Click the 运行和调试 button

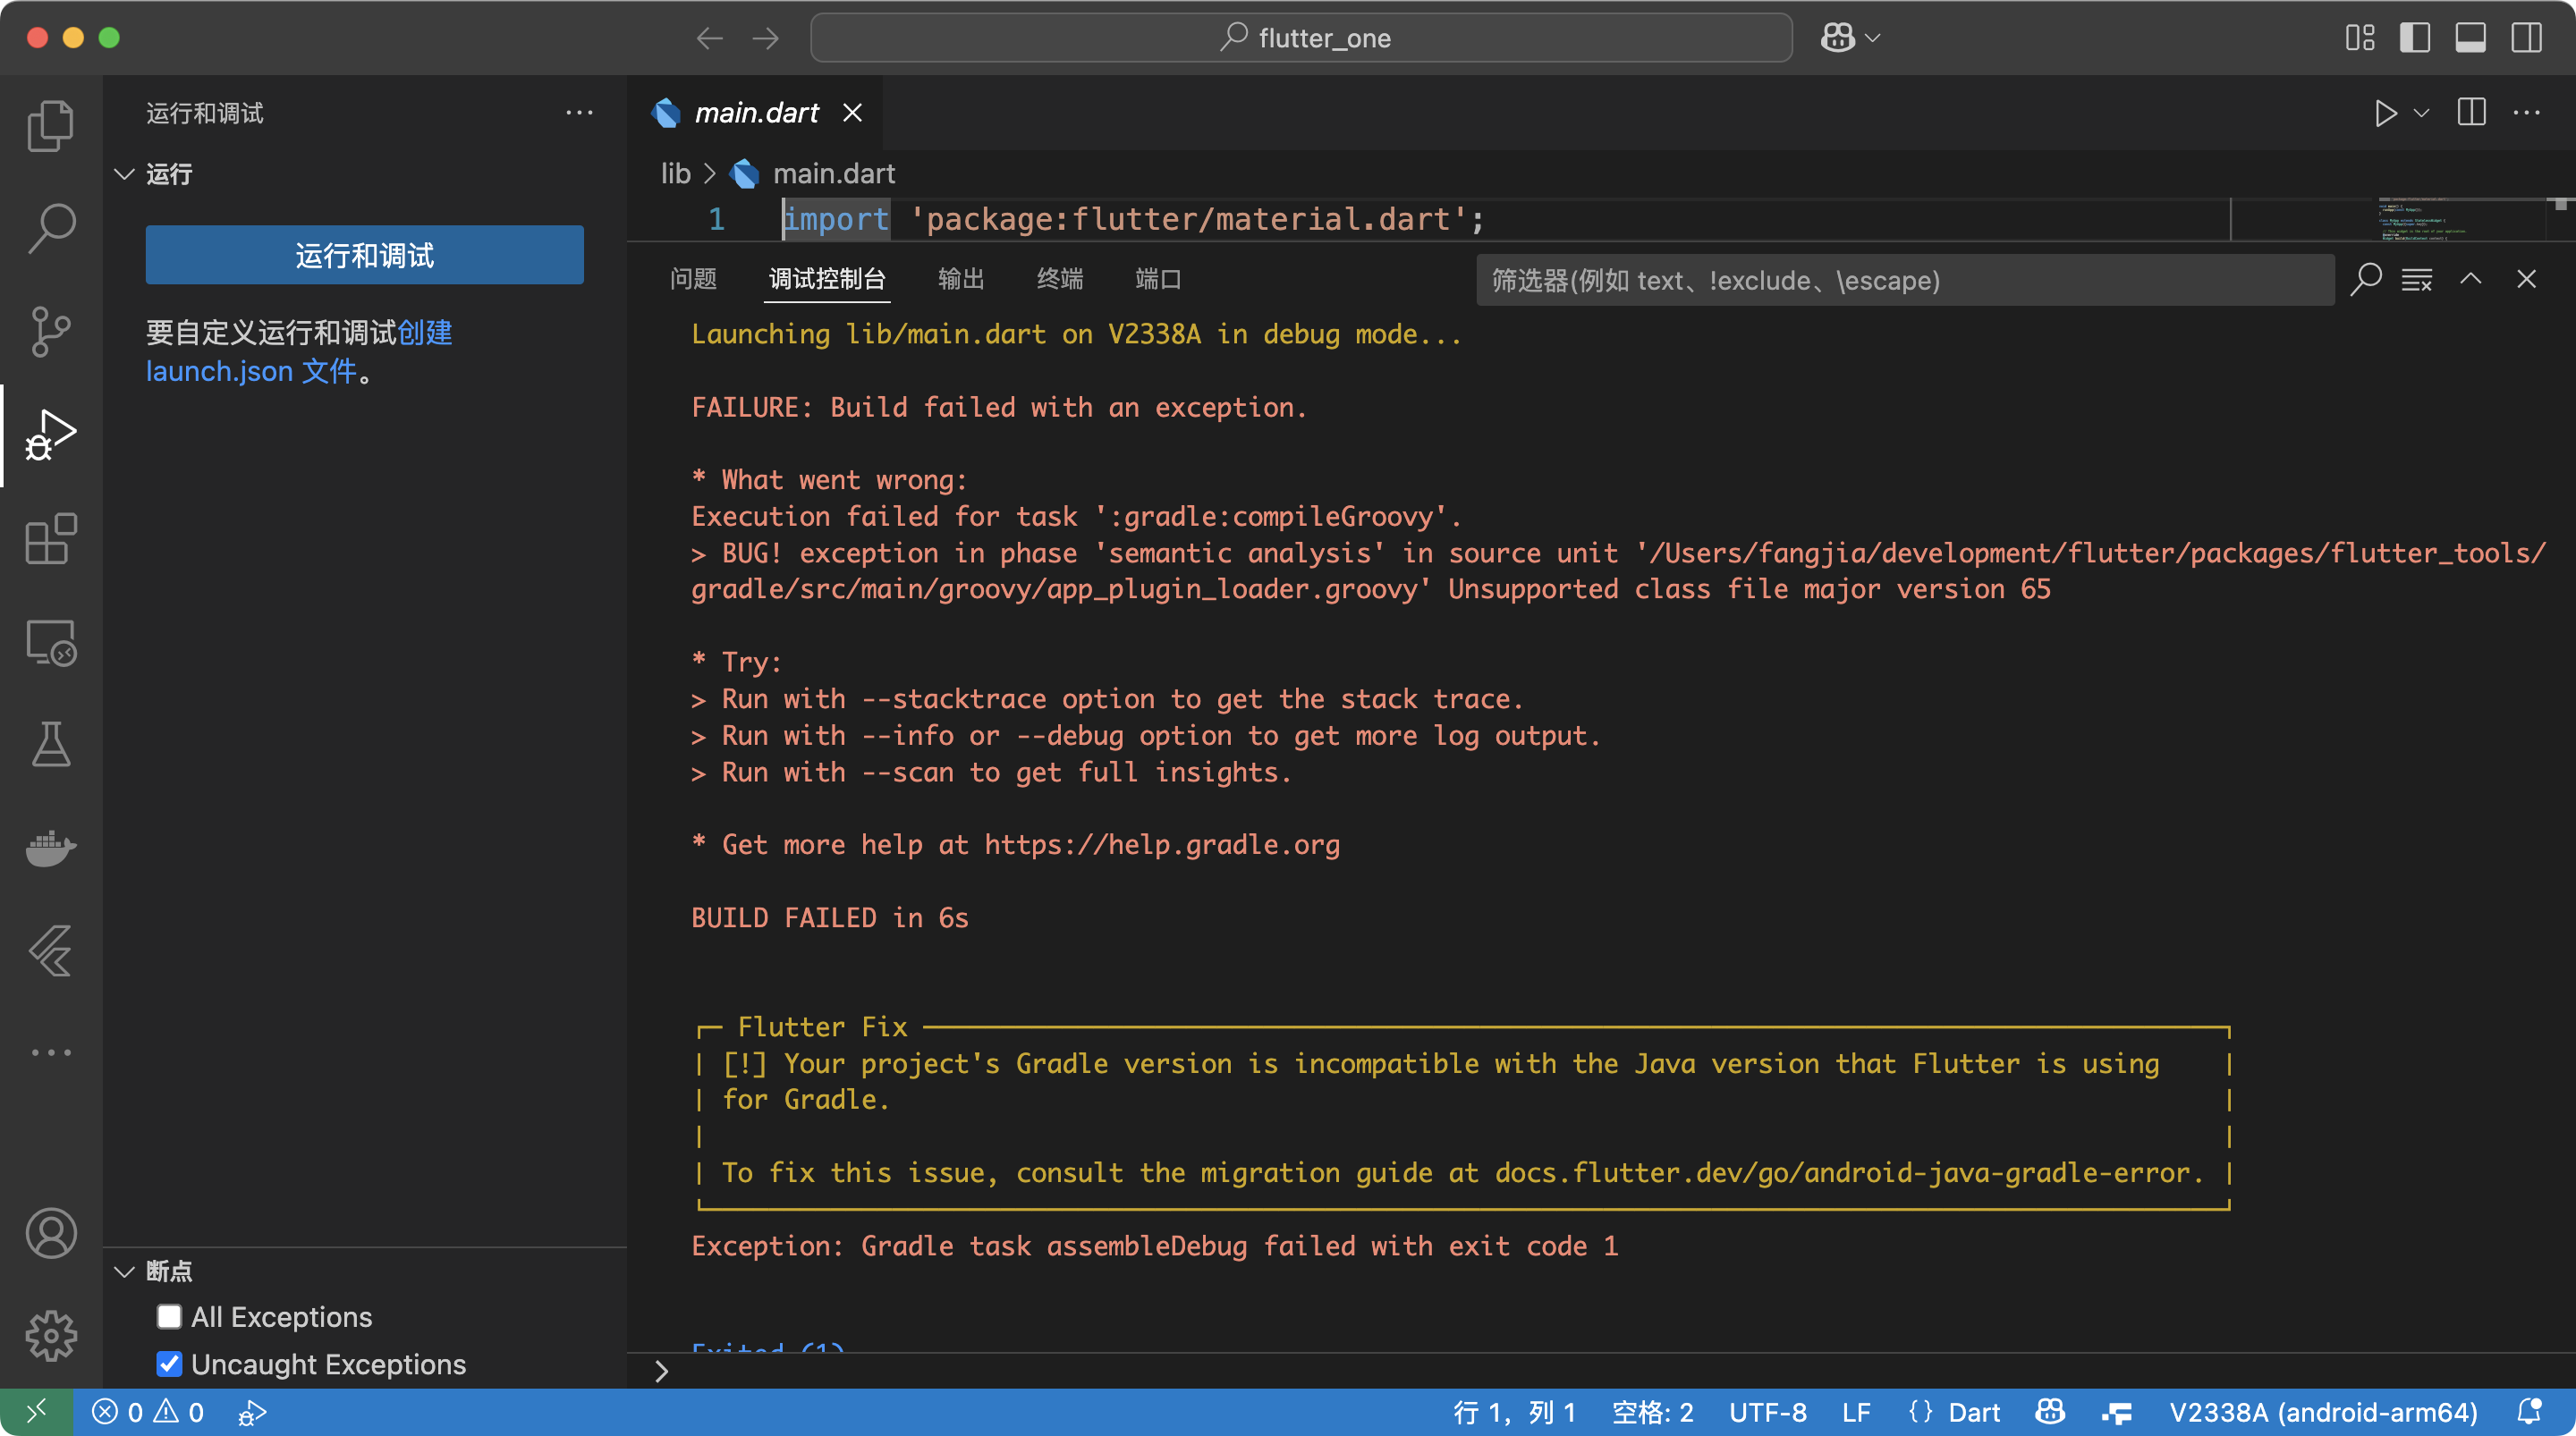point(364,255)
